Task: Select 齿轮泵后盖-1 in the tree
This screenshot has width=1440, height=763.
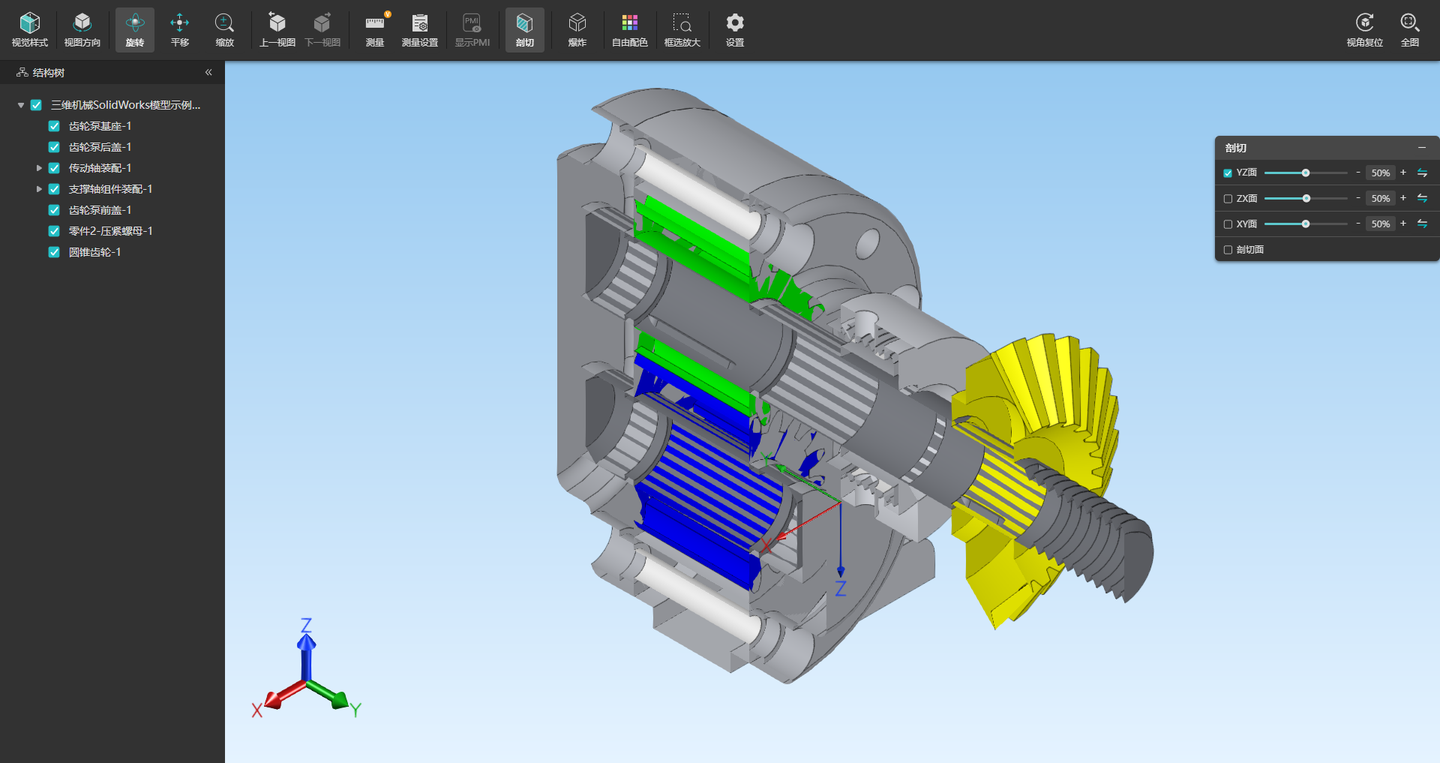Action: pyautogui.click(x=100, y=147)
